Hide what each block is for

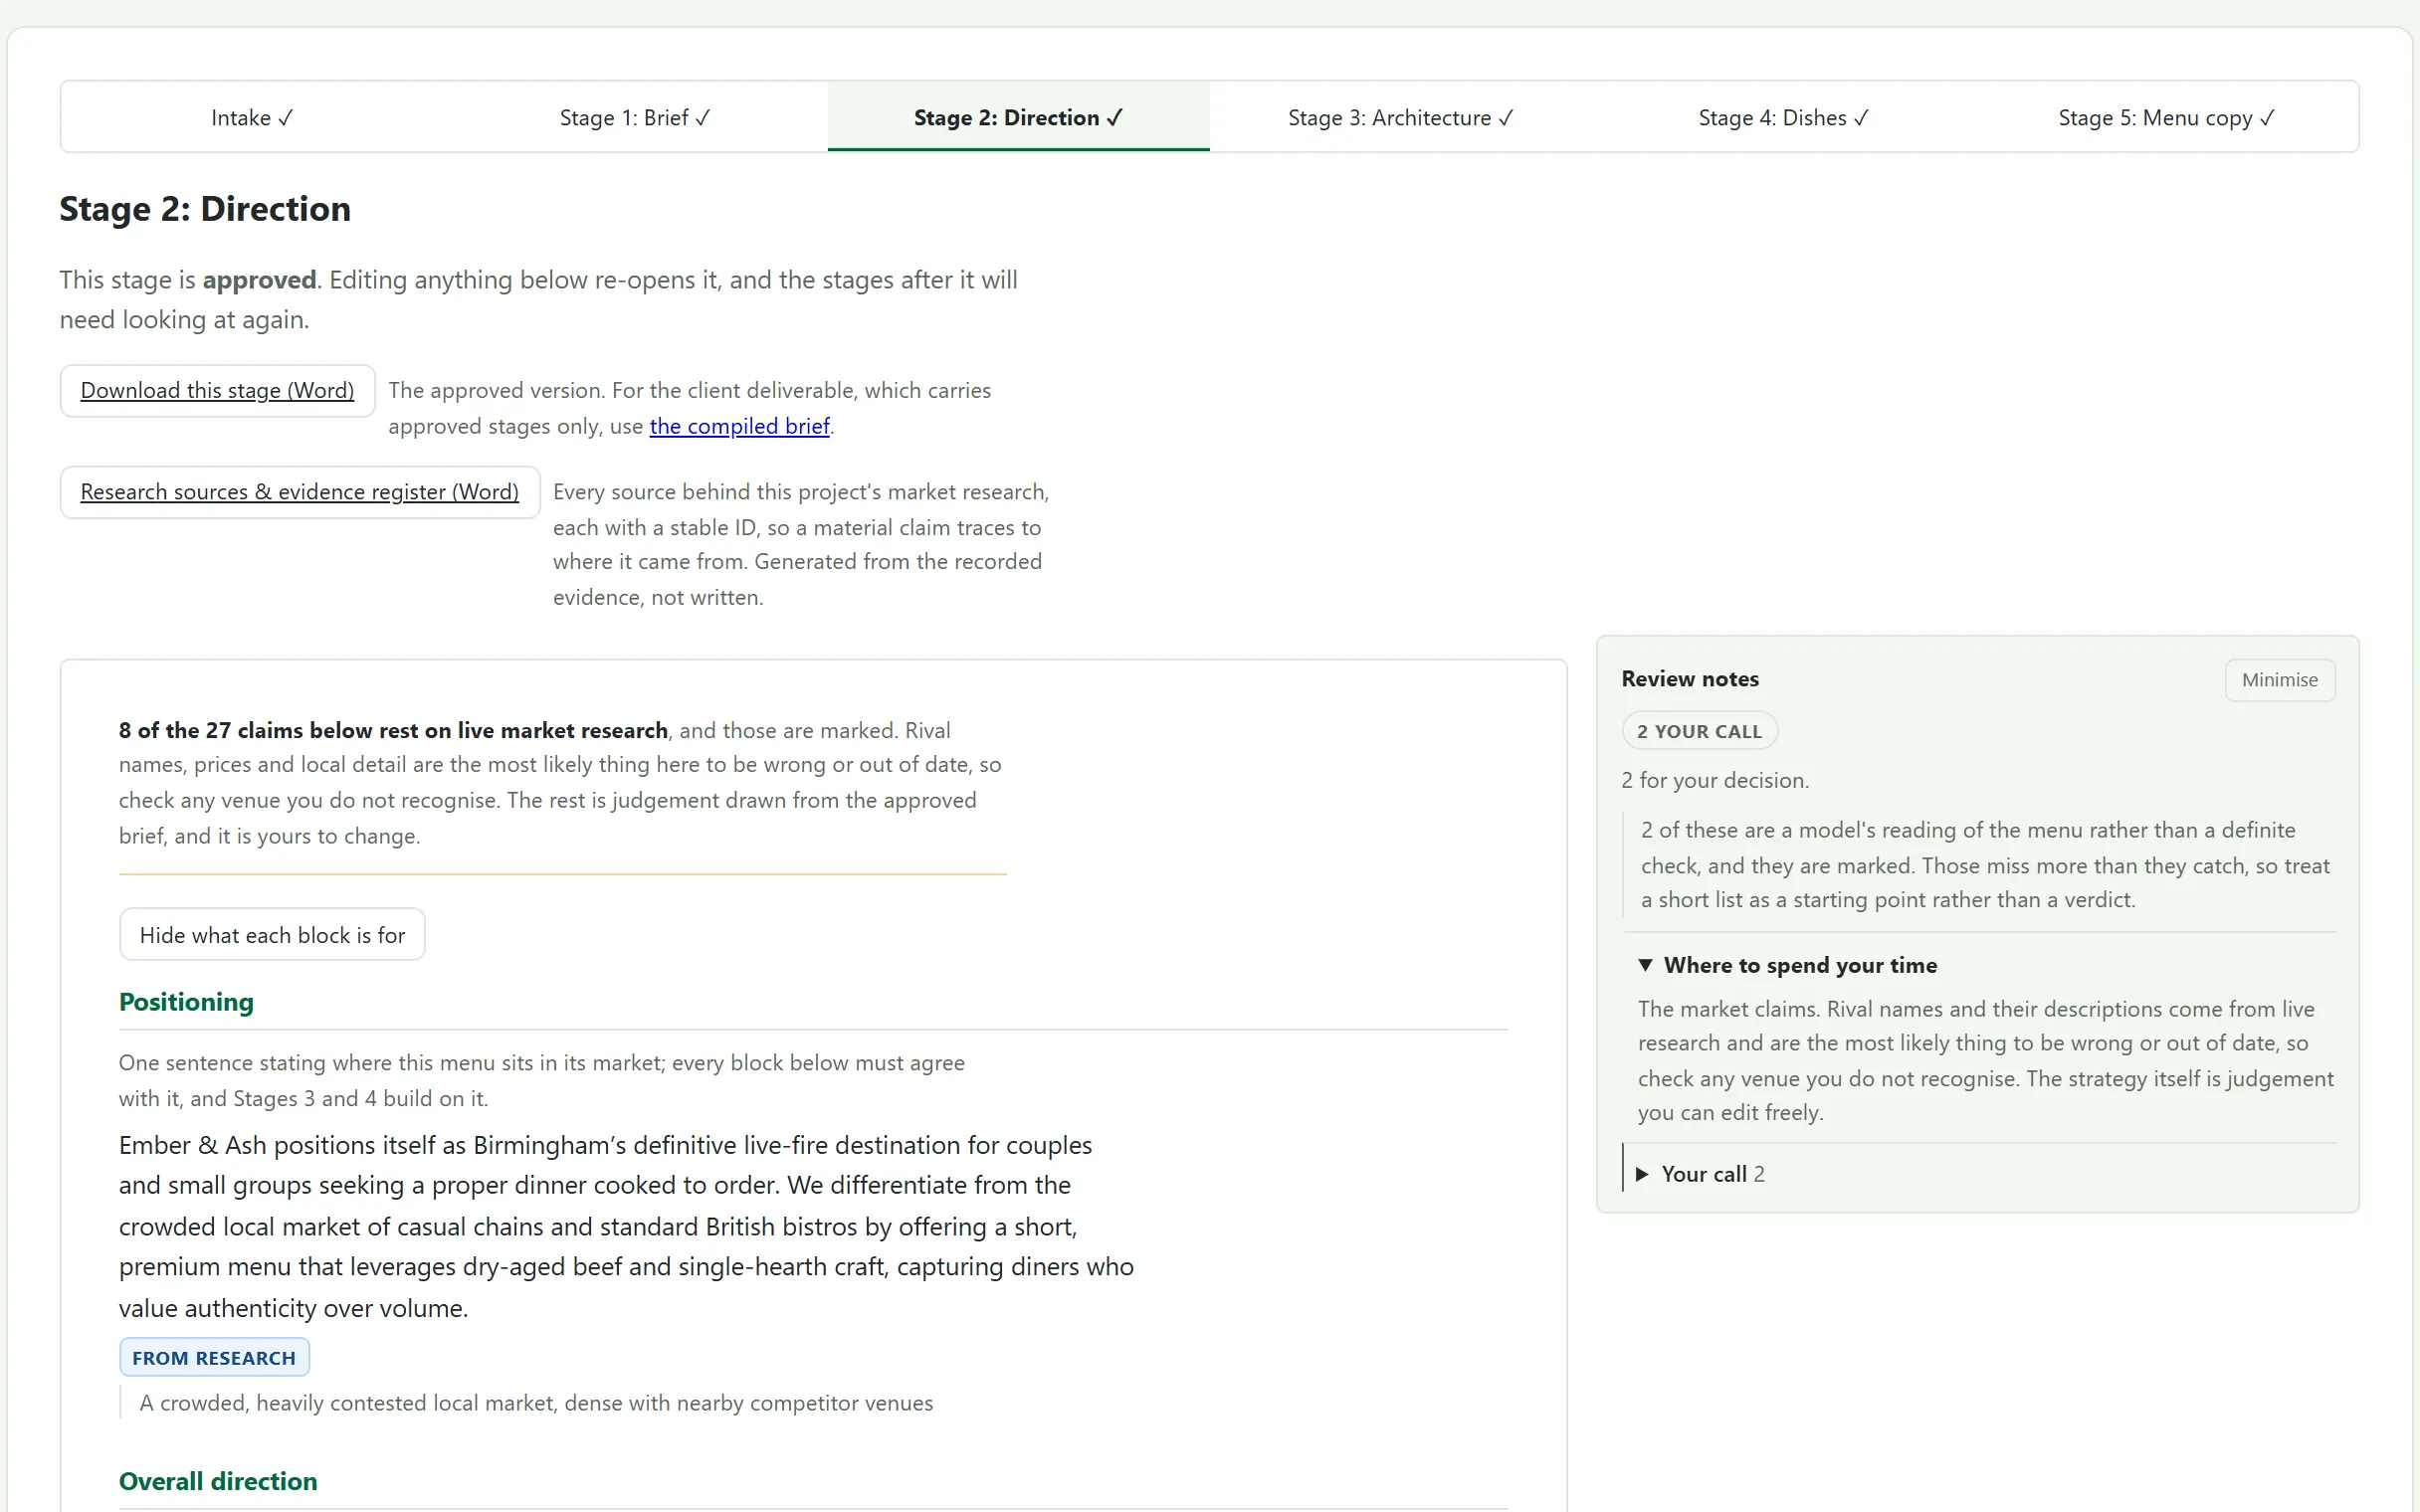pos(272,935)
